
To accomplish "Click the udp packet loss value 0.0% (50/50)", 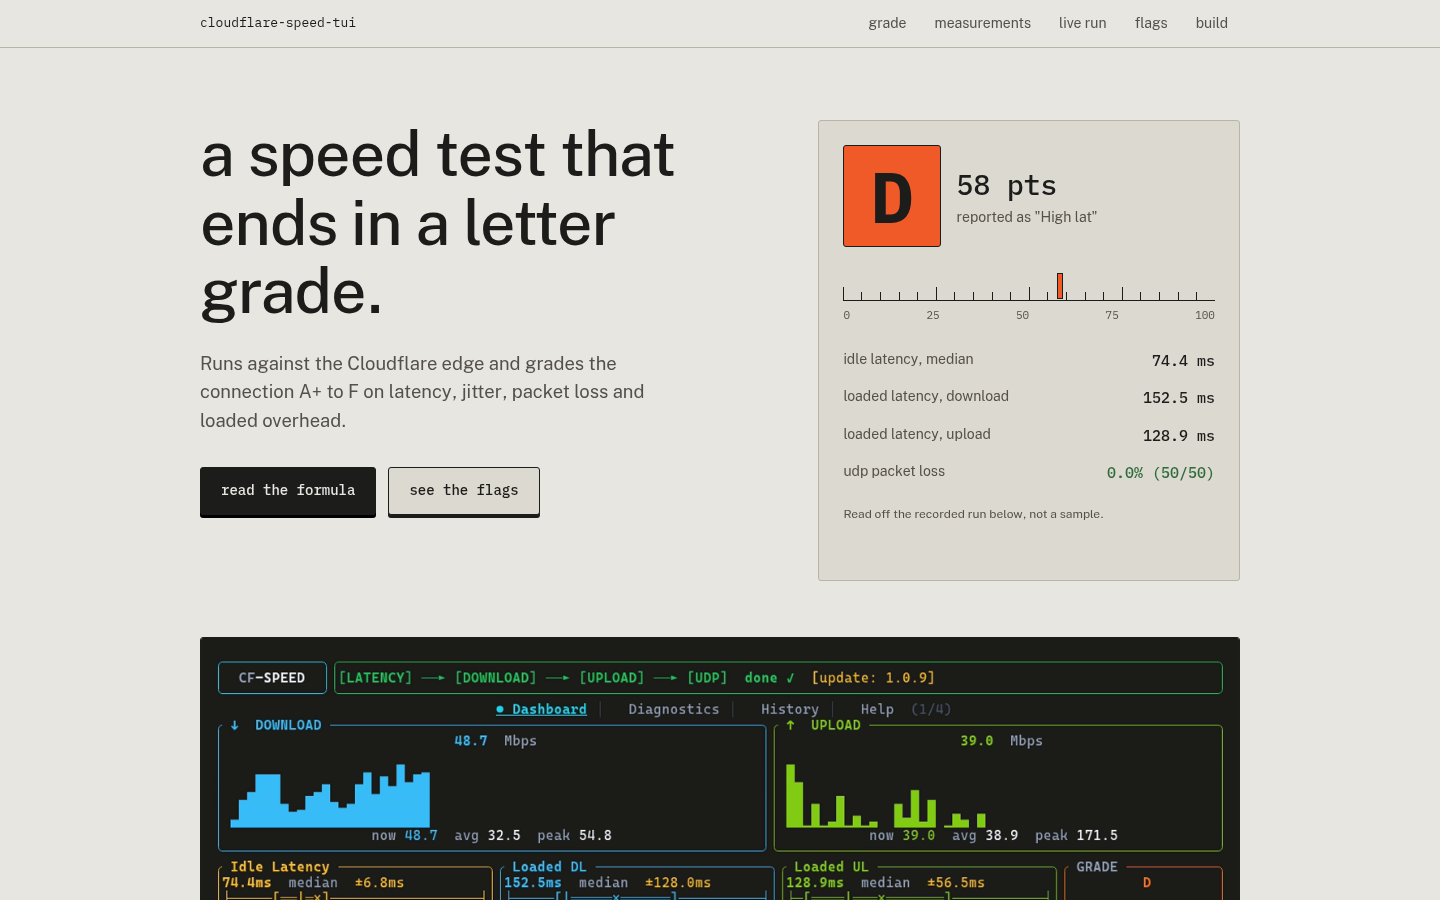I will pyautogui.click(x=1160, y=473).
